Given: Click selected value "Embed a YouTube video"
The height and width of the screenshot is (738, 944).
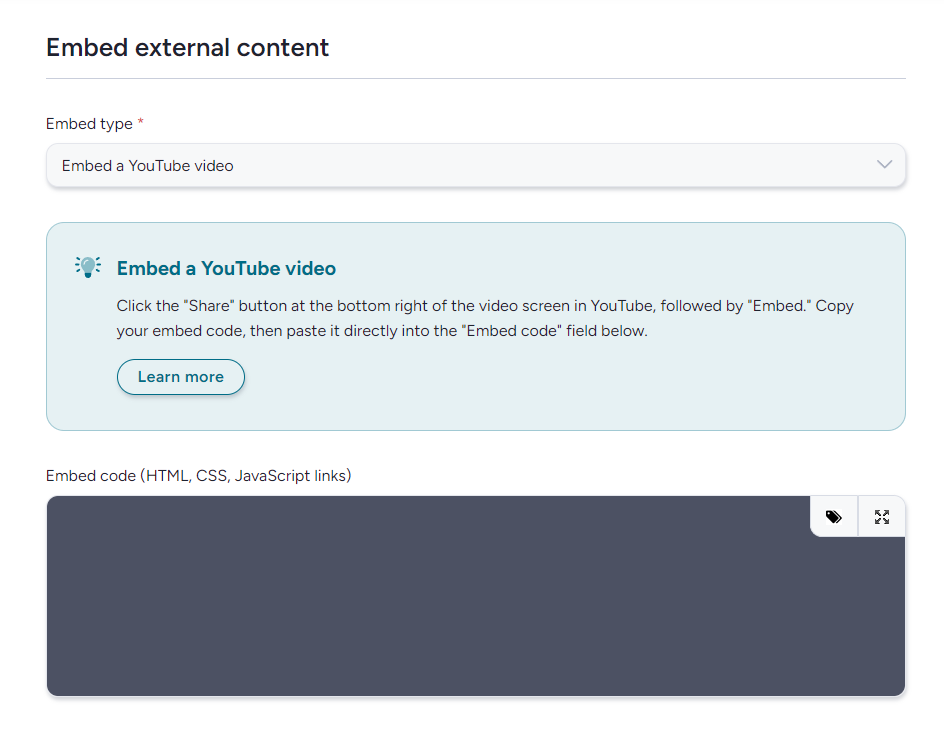Looking at the screenshot, I should (148, 166).
